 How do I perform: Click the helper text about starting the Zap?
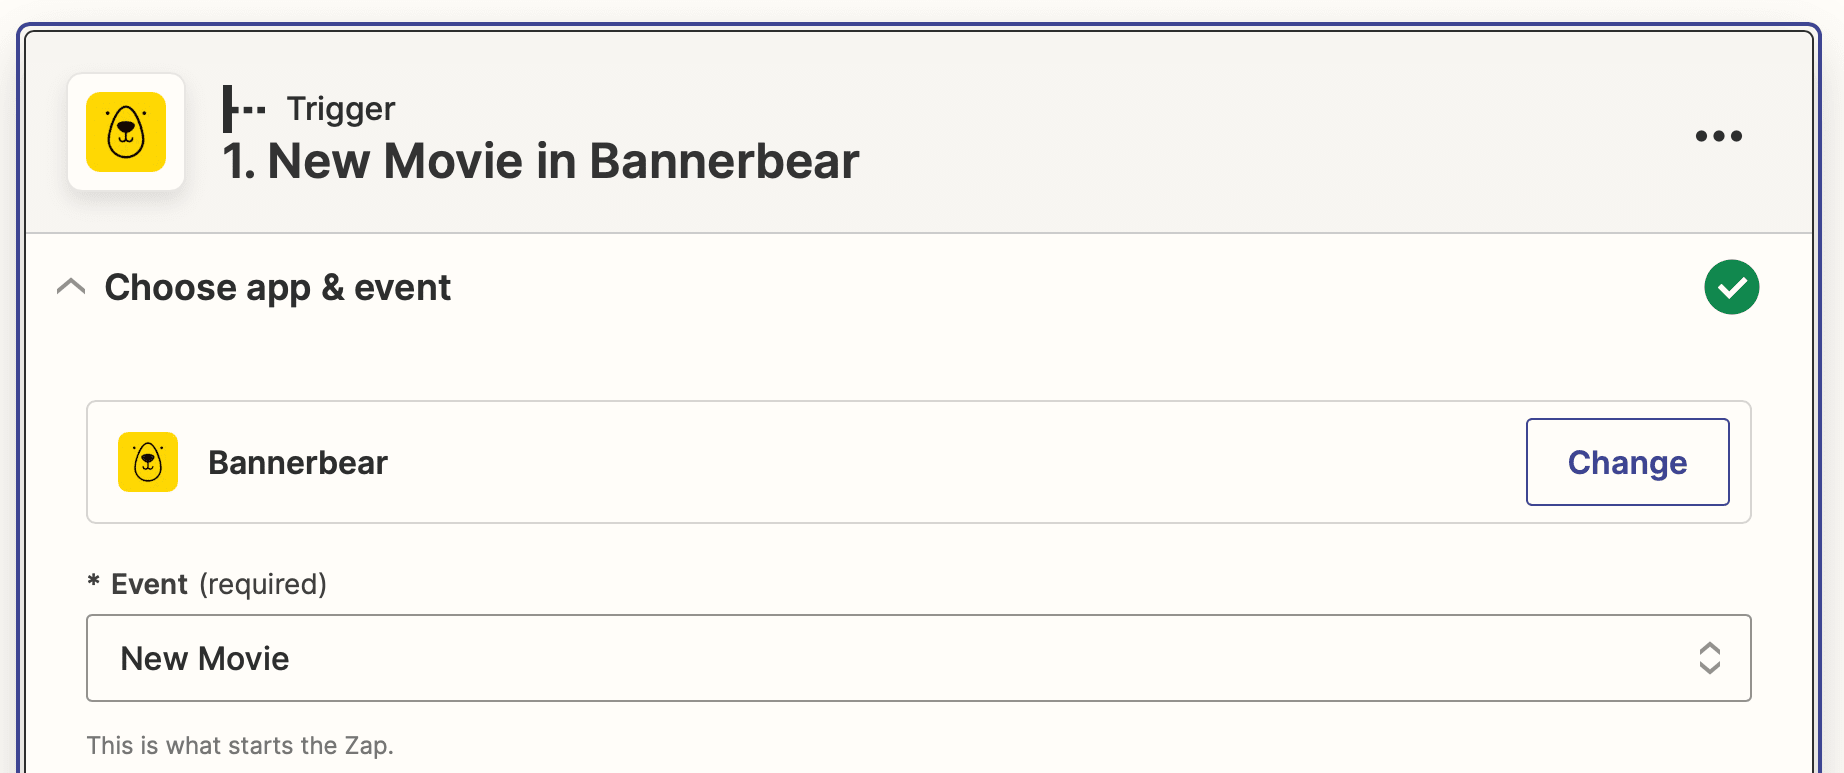pyautogui.click(x=240, y=746)
